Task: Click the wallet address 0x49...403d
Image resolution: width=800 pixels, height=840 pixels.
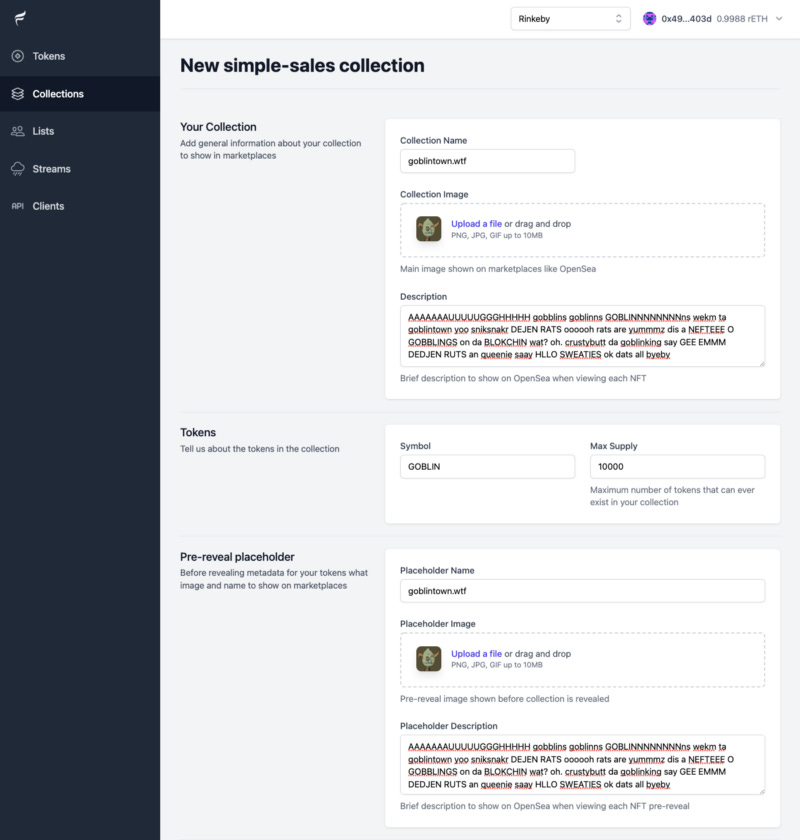Action: coord(686,19)
